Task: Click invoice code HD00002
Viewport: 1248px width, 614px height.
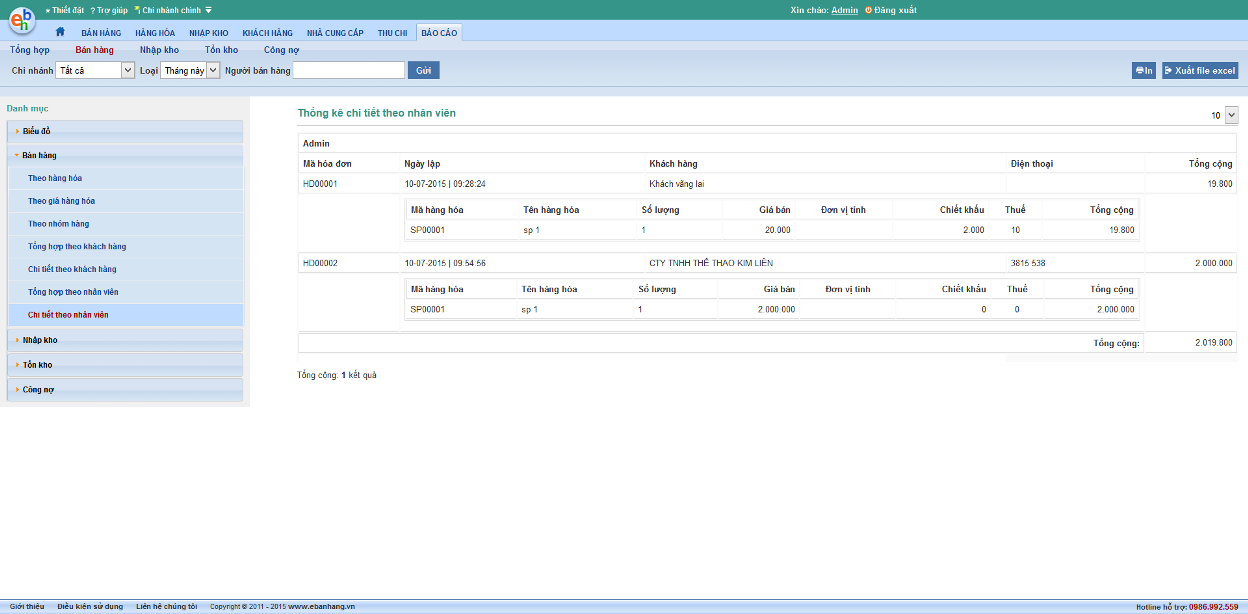Action: click(x=320, y=263)
